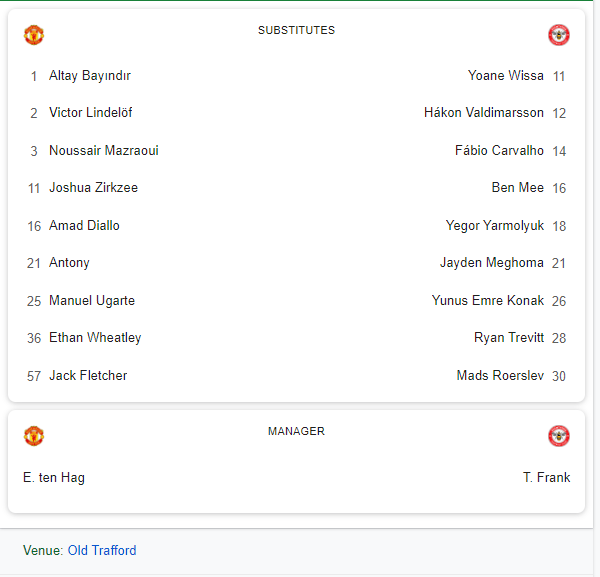Open the Old Trafford venue link
Screen dimensions: 600x577
point(102,550)
